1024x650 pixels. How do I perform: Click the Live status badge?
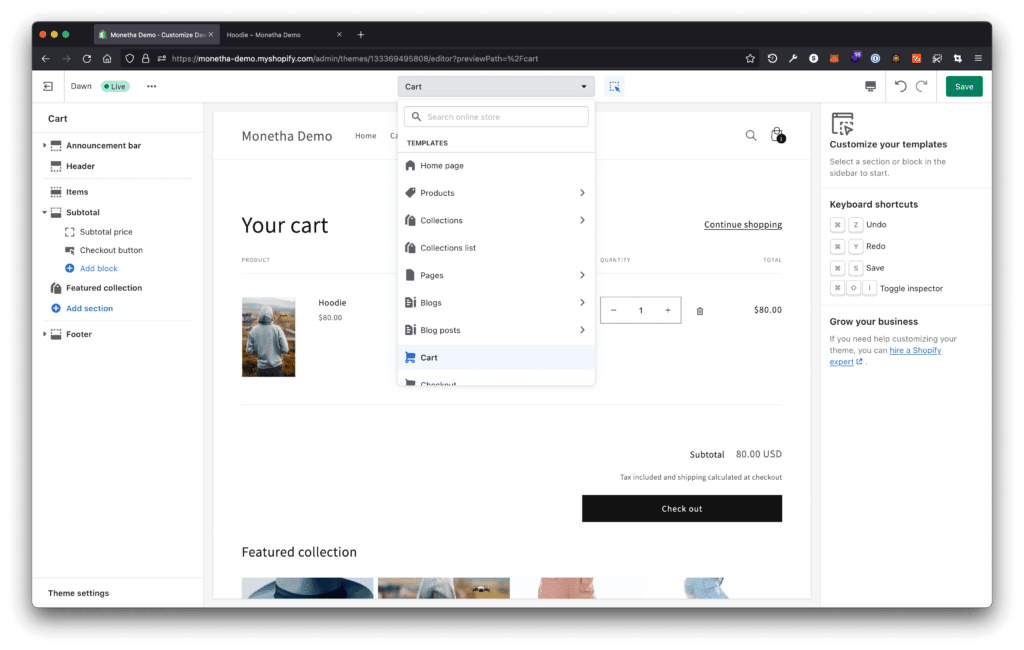point(116,86)
